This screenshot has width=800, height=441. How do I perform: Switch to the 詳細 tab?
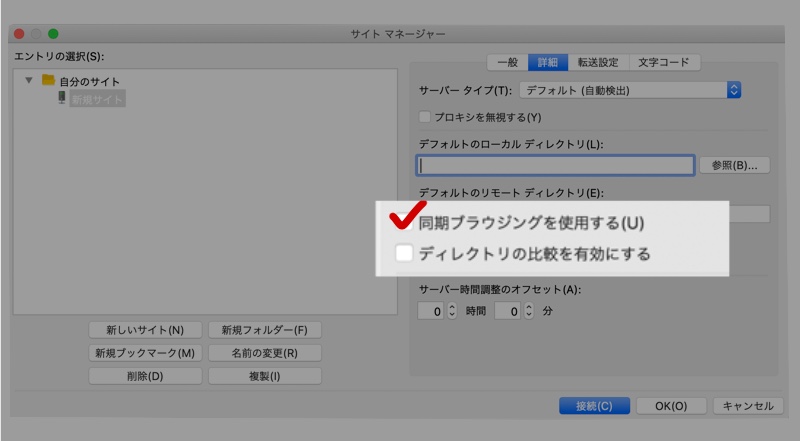[x=548, y=62]
